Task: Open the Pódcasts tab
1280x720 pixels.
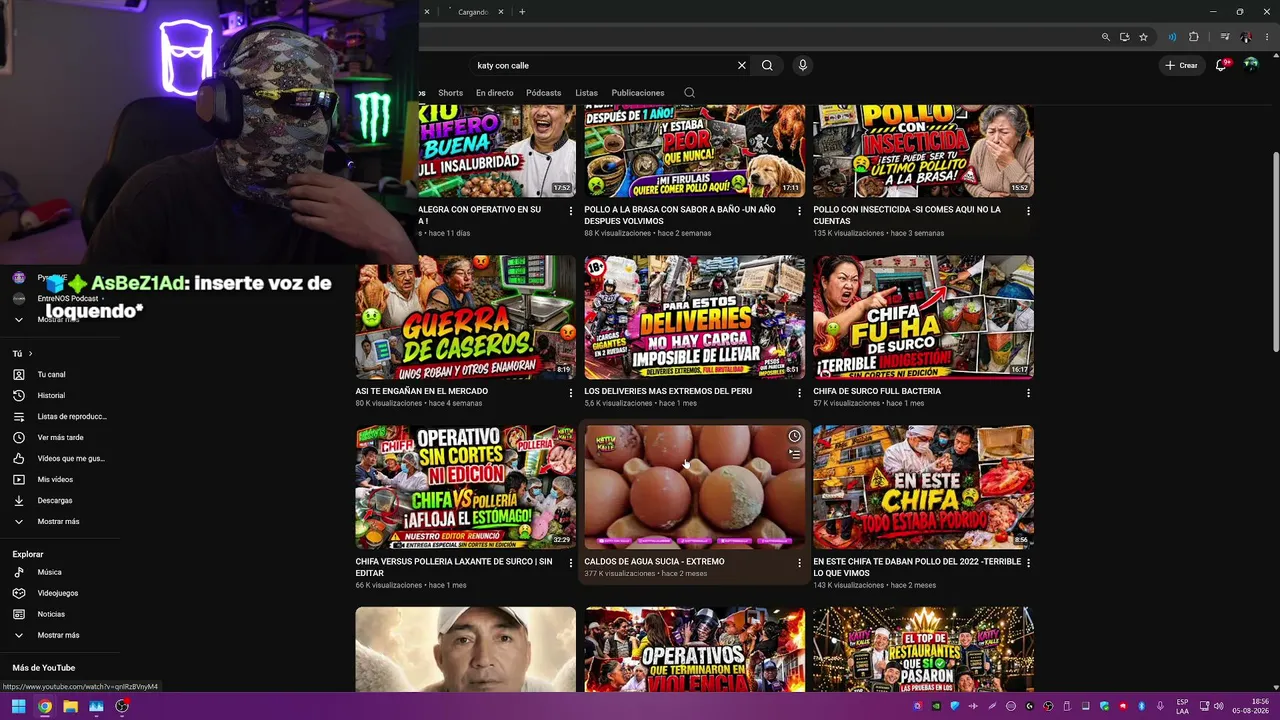Action: tap(544, 93)
